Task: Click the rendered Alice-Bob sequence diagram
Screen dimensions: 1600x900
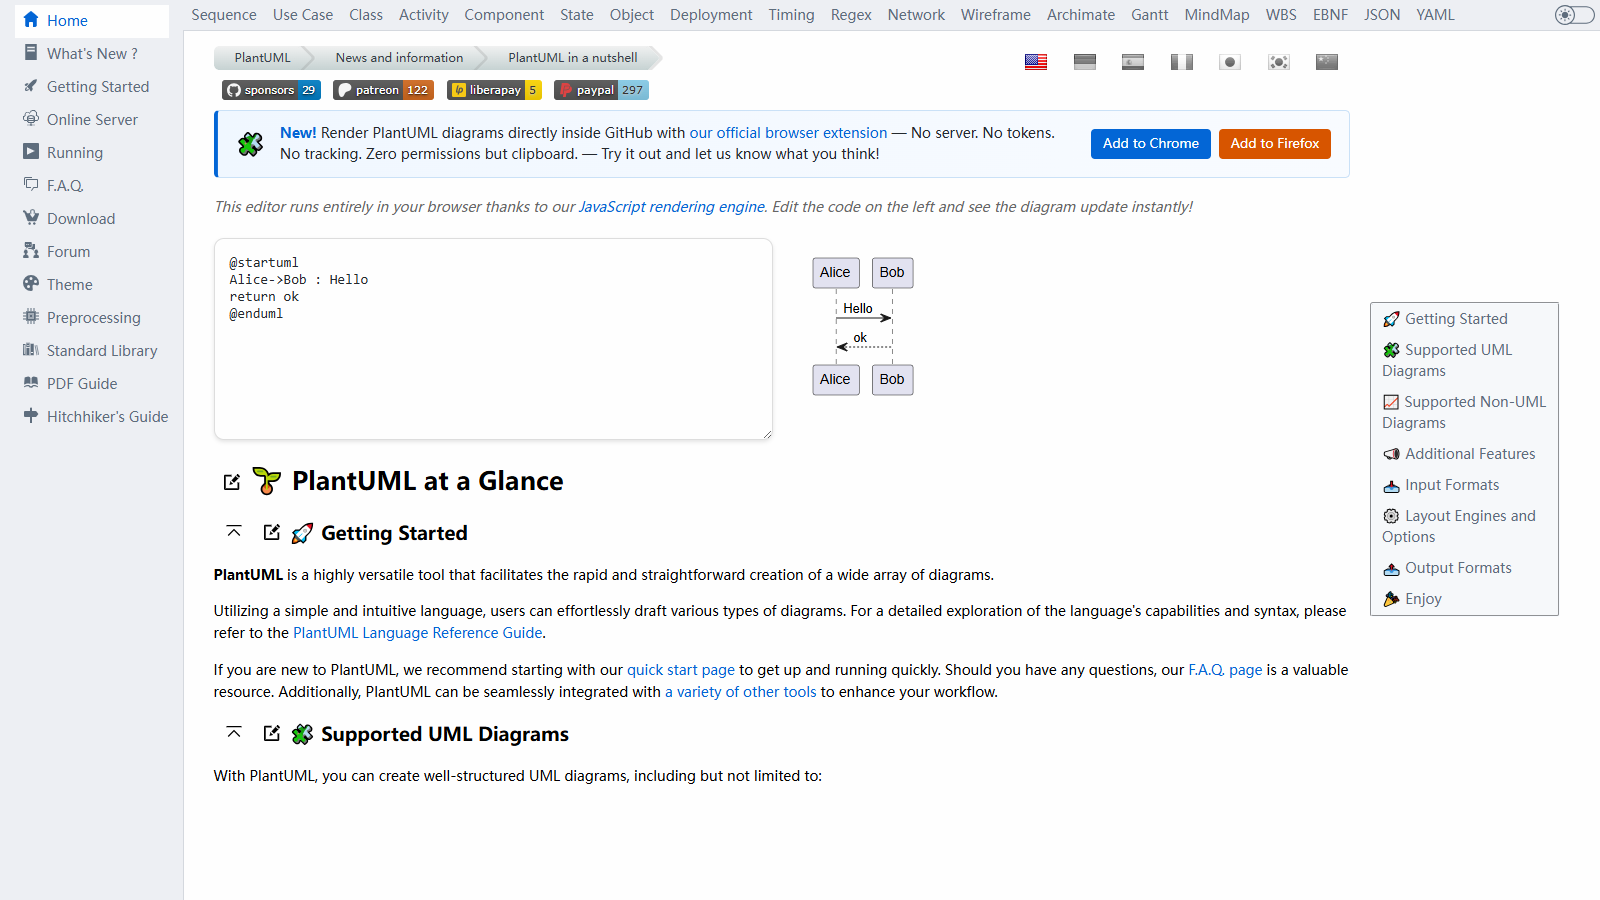Action: pos(863,326)
